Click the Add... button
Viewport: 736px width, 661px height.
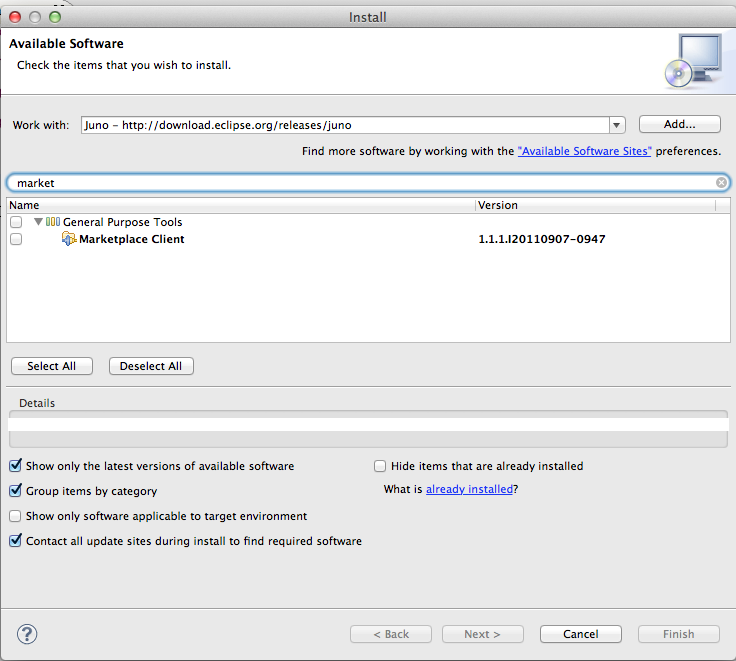point(679,124)
